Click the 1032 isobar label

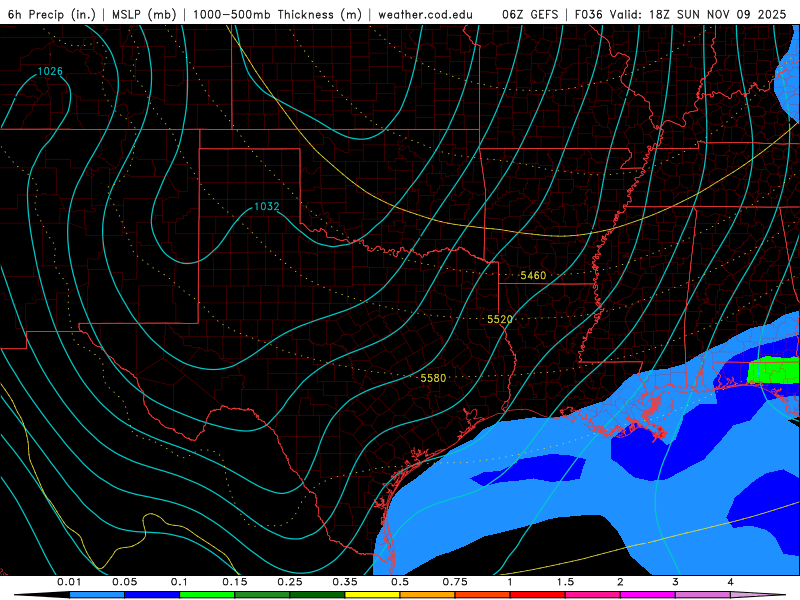pyautogui.click(x=267, y=206)
